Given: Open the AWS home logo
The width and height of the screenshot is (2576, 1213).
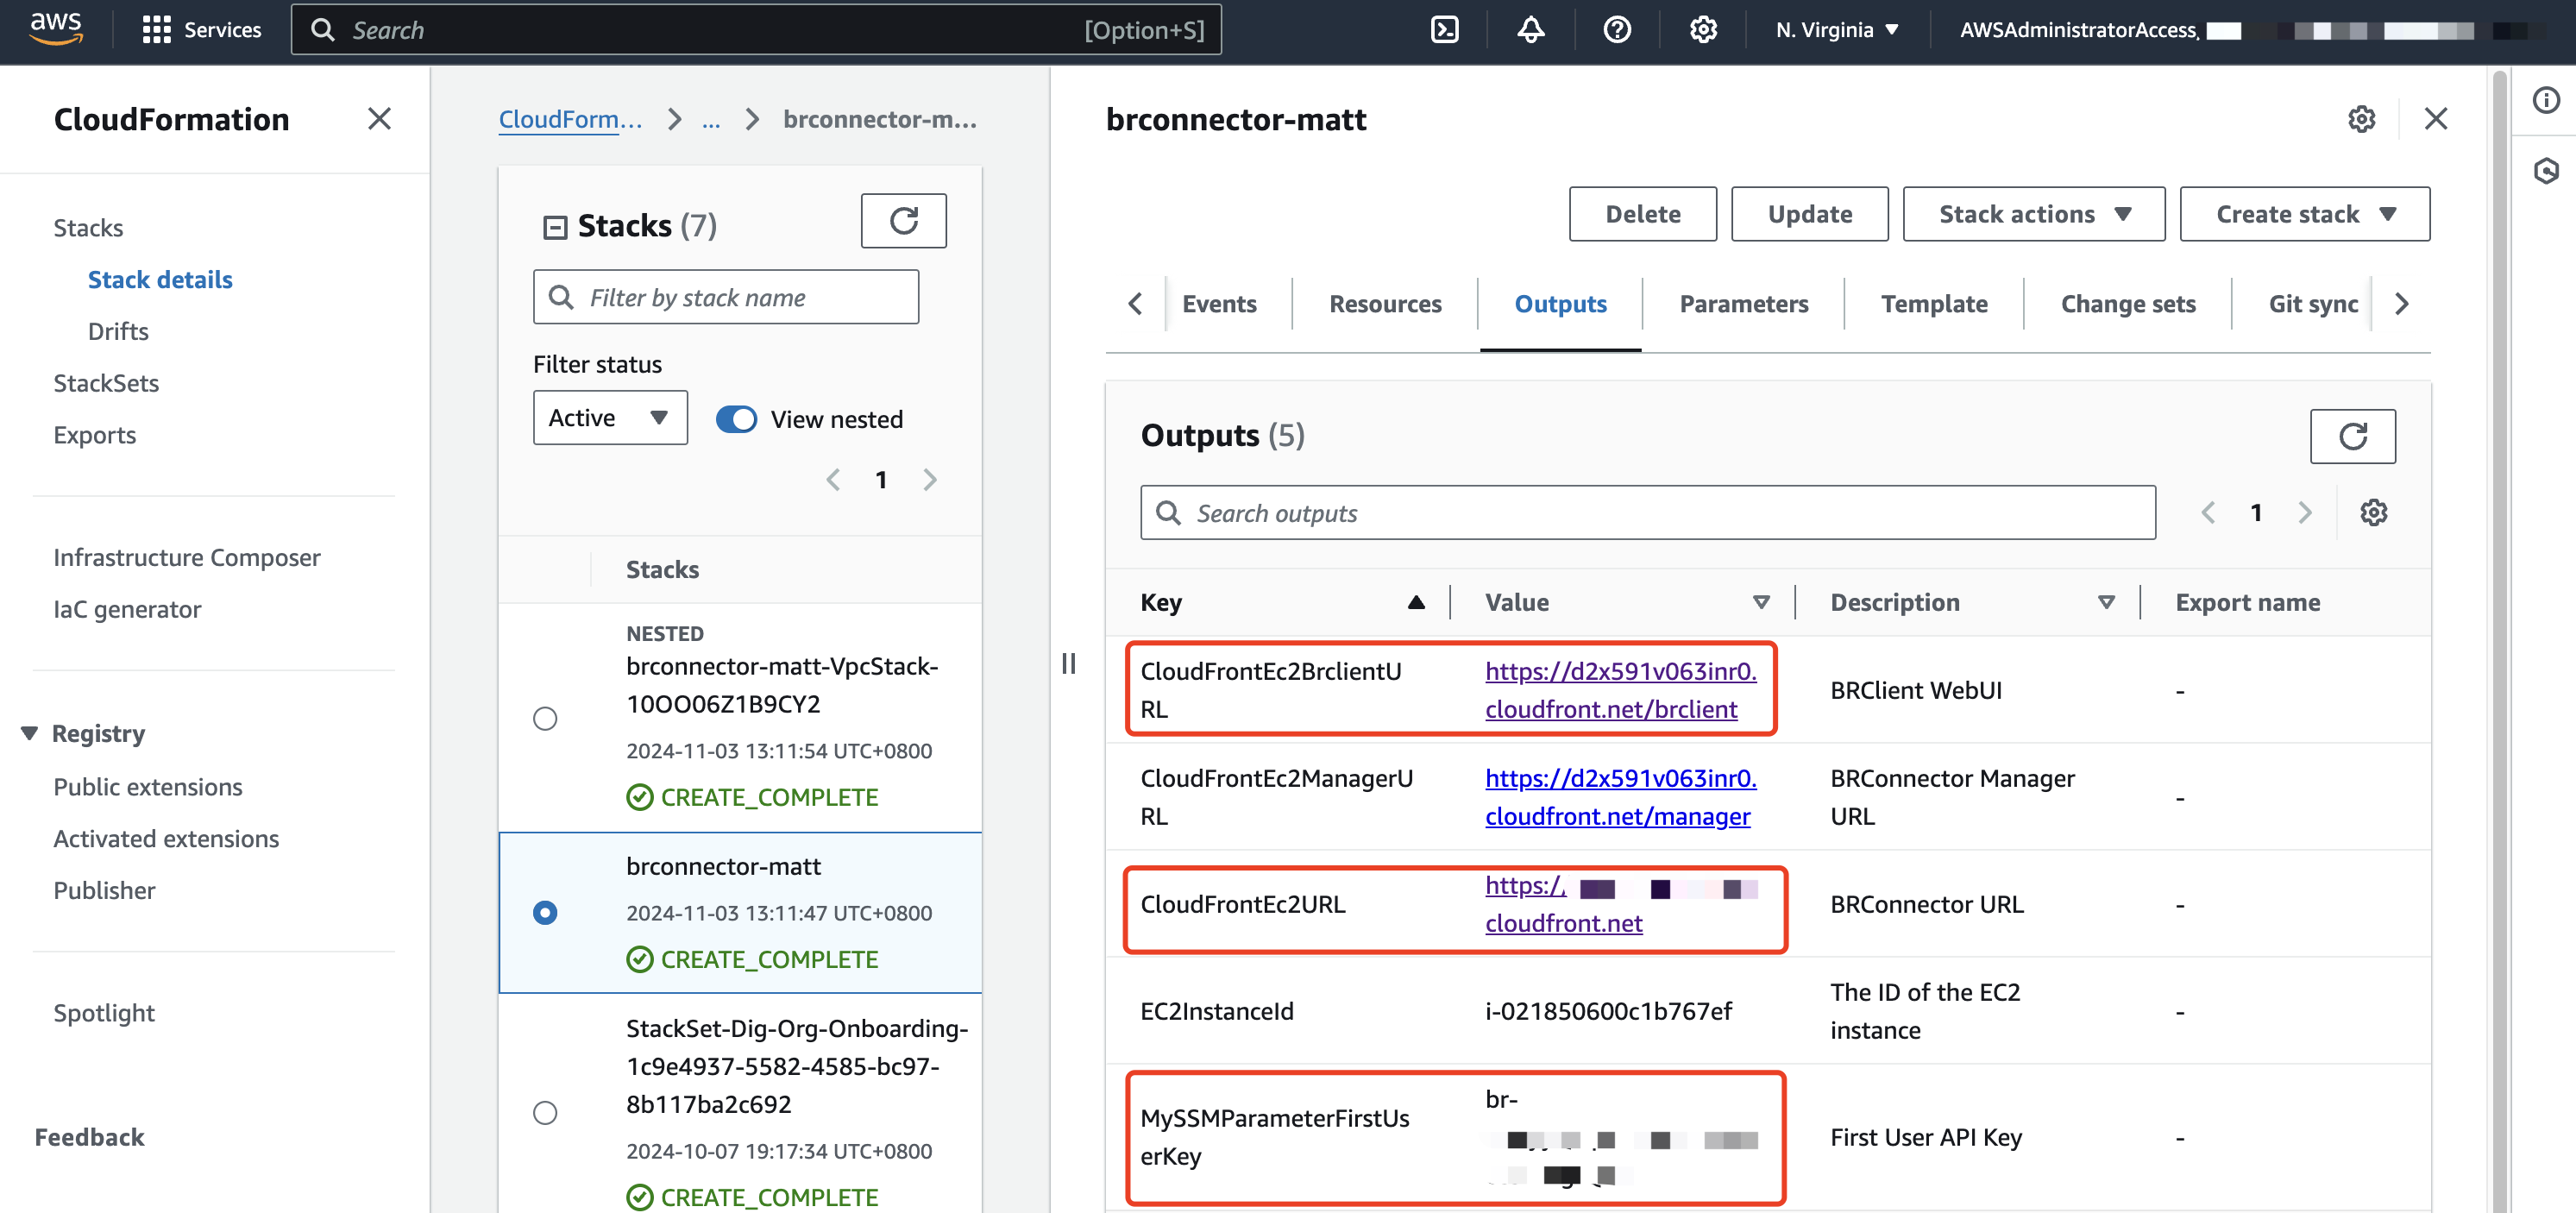Looking at the screenshot, I should coord(56,29).
